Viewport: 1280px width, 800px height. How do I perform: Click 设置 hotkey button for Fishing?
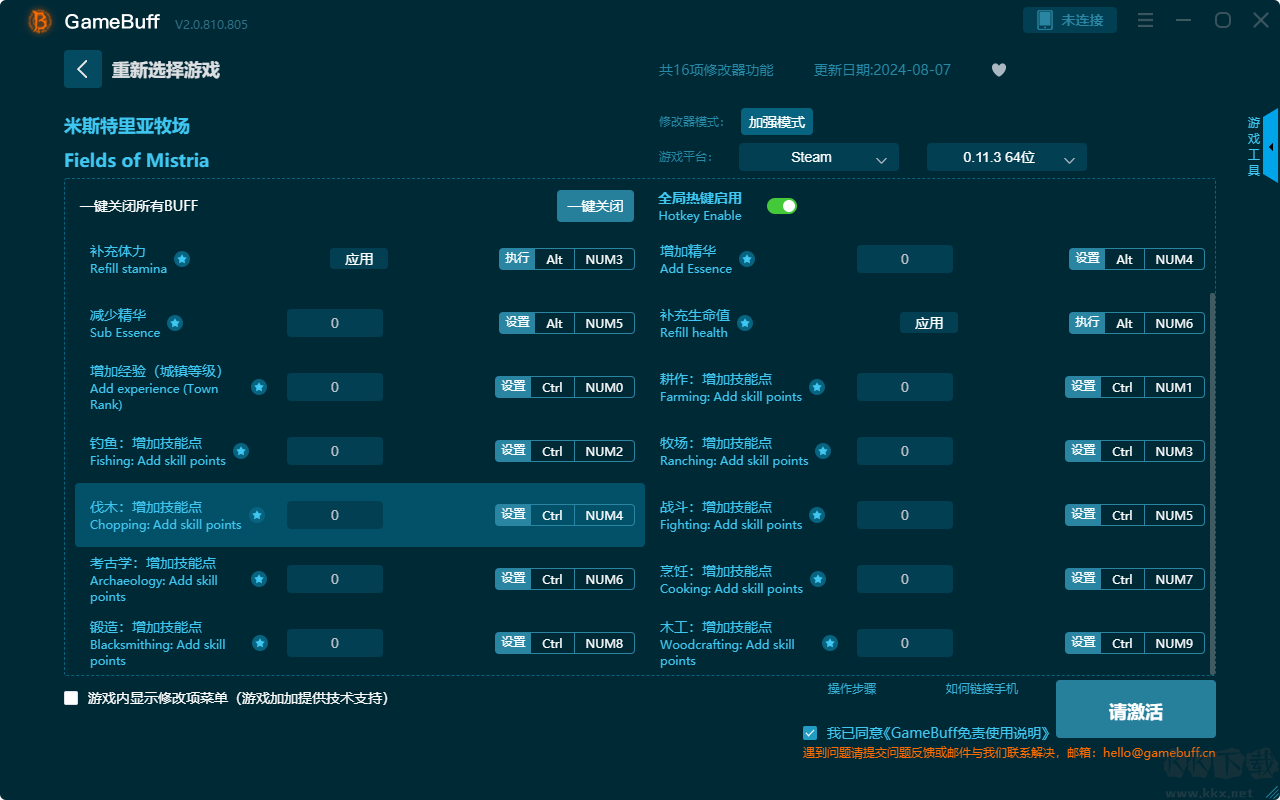pyautogui.click(x=513, y=451)
